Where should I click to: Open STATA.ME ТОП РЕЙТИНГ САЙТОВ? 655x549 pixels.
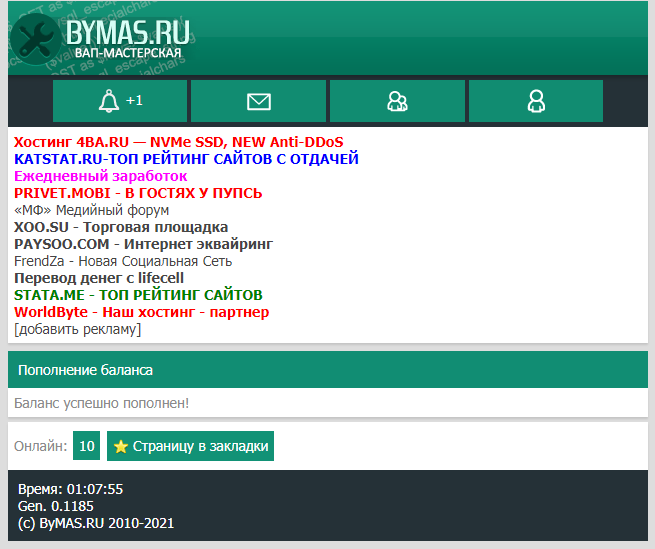pyautogui.click(x=138, y=295)
